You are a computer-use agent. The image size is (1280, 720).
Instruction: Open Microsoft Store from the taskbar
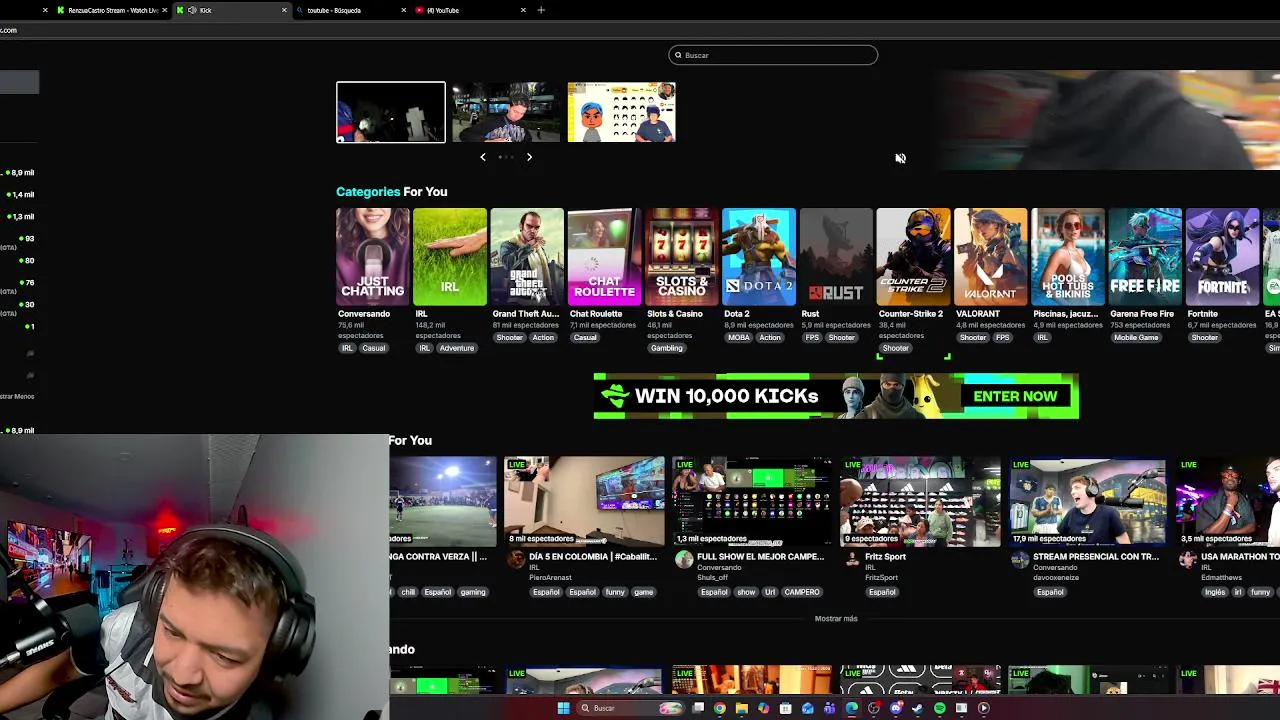click(x=786, y=708)
